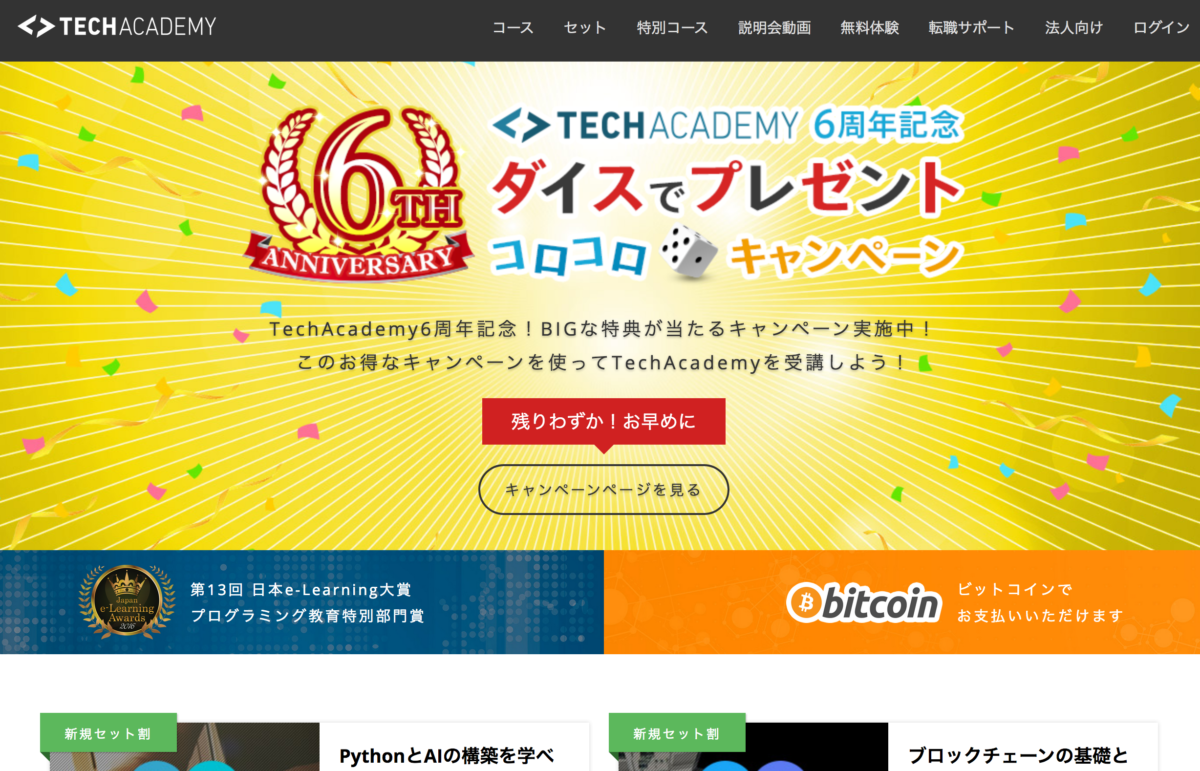Click the e-Learning Awards crown badge
The image size is (1200, 771).
[127, 603]
